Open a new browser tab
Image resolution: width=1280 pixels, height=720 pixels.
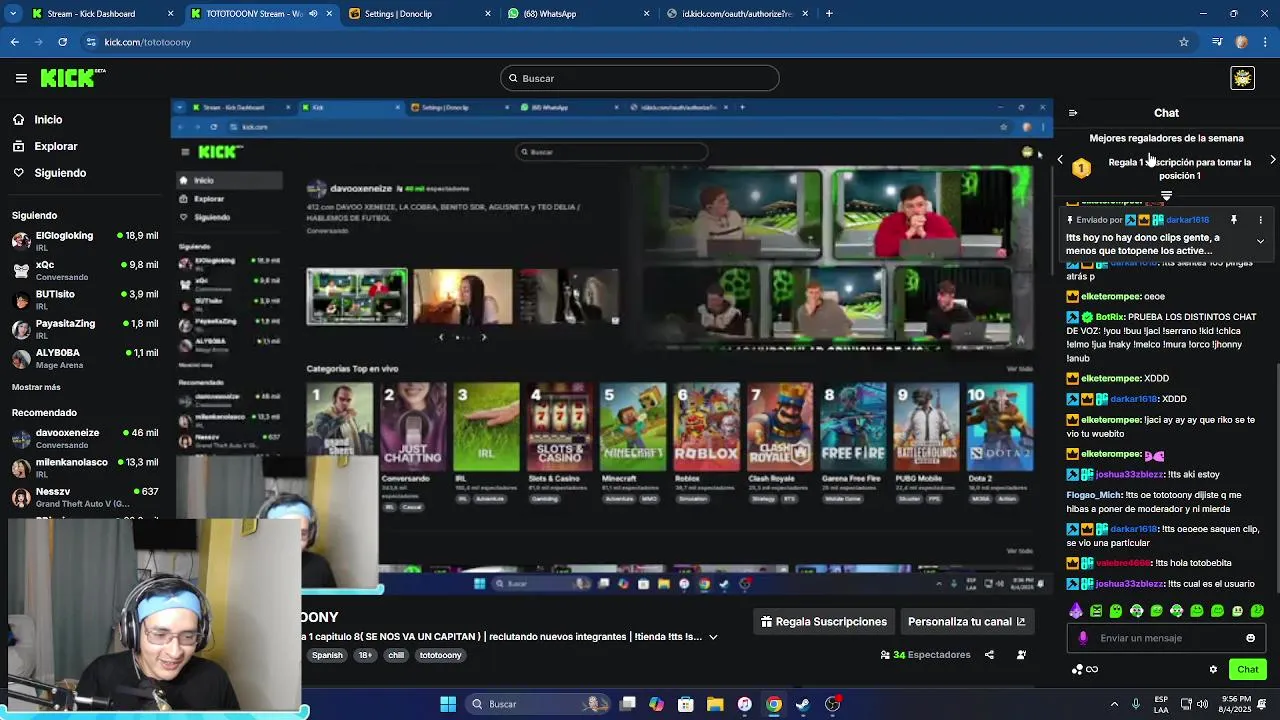click(829, 14)
